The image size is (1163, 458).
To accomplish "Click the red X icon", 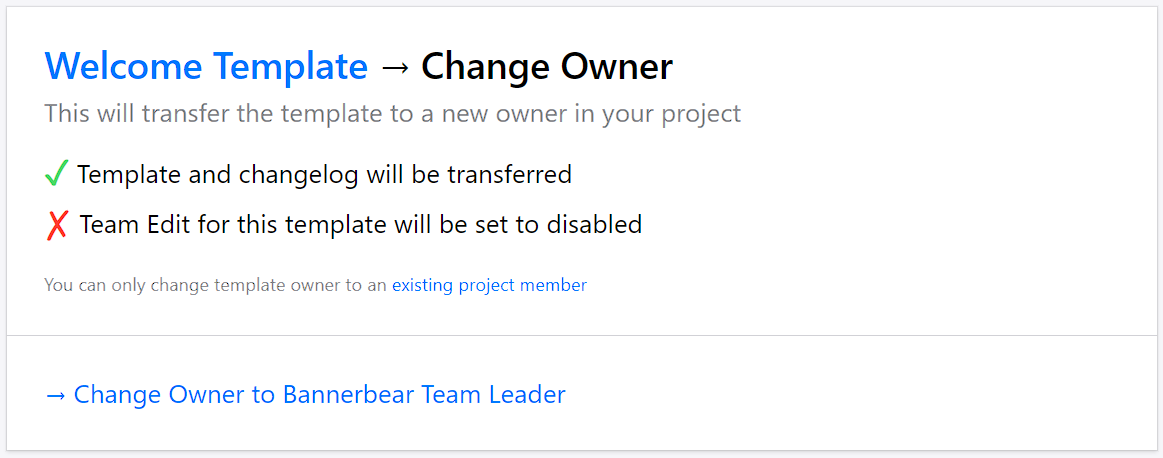I will point(57,225).
